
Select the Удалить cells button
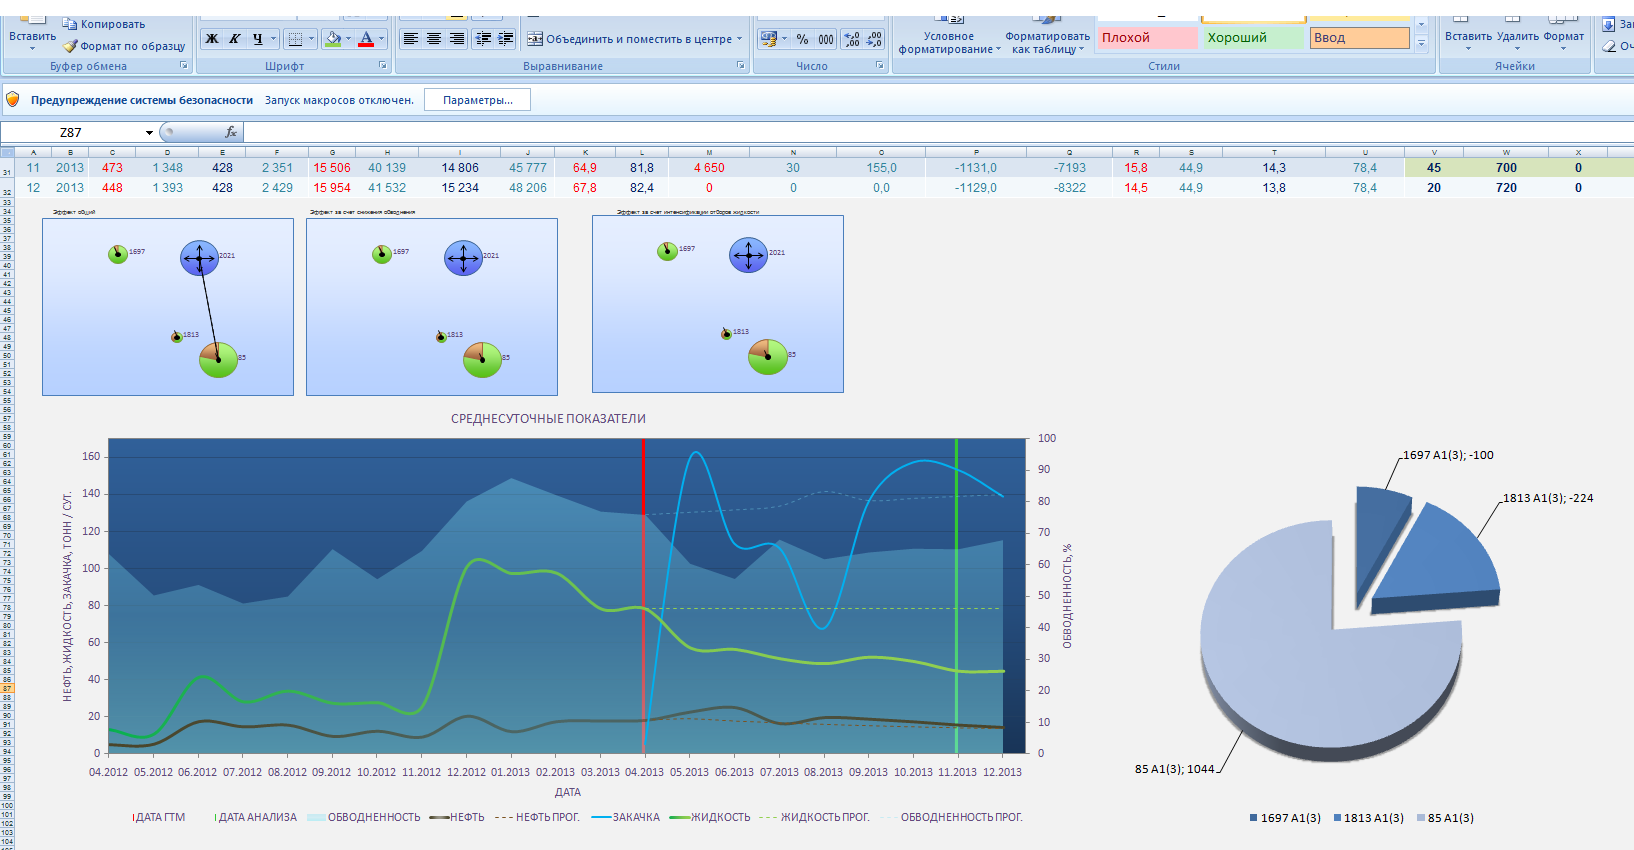tap(1517, 35)
